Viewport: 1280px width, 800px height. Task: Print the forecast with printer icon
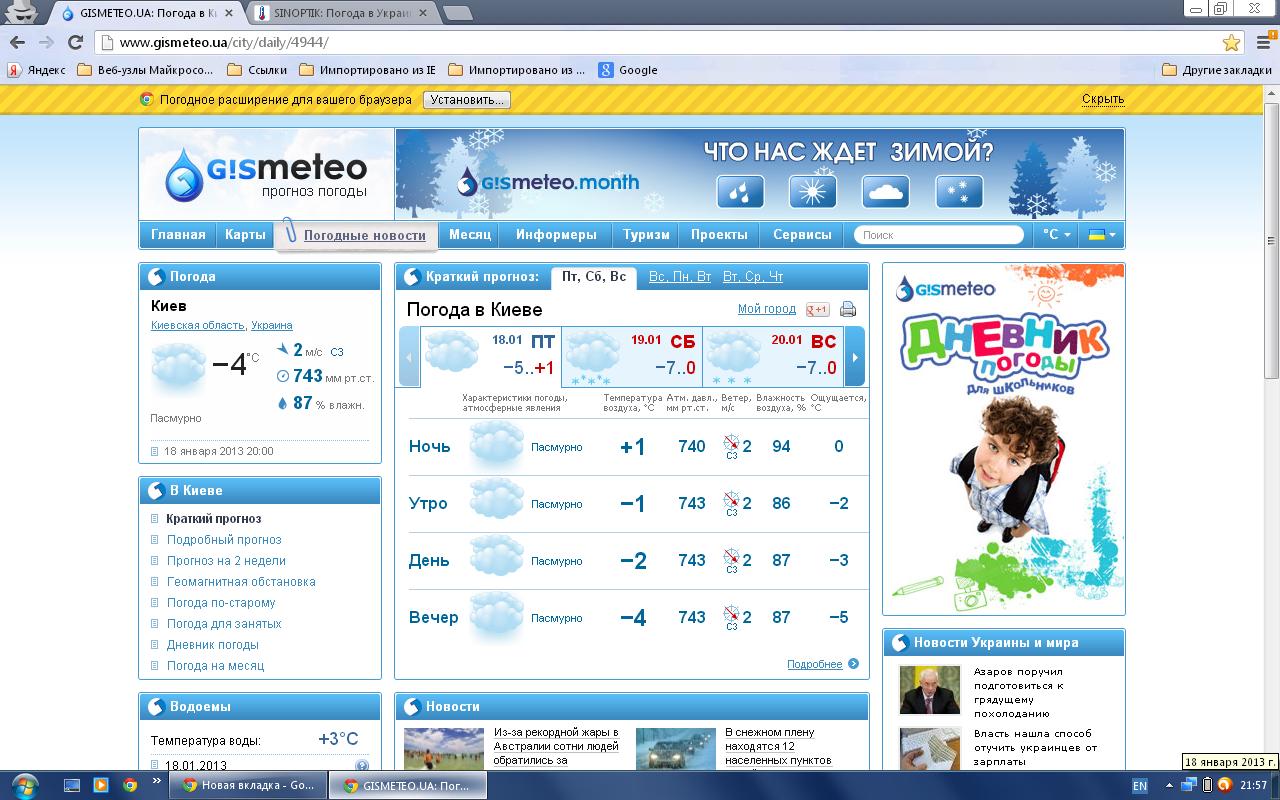click(x=848, y=309)
